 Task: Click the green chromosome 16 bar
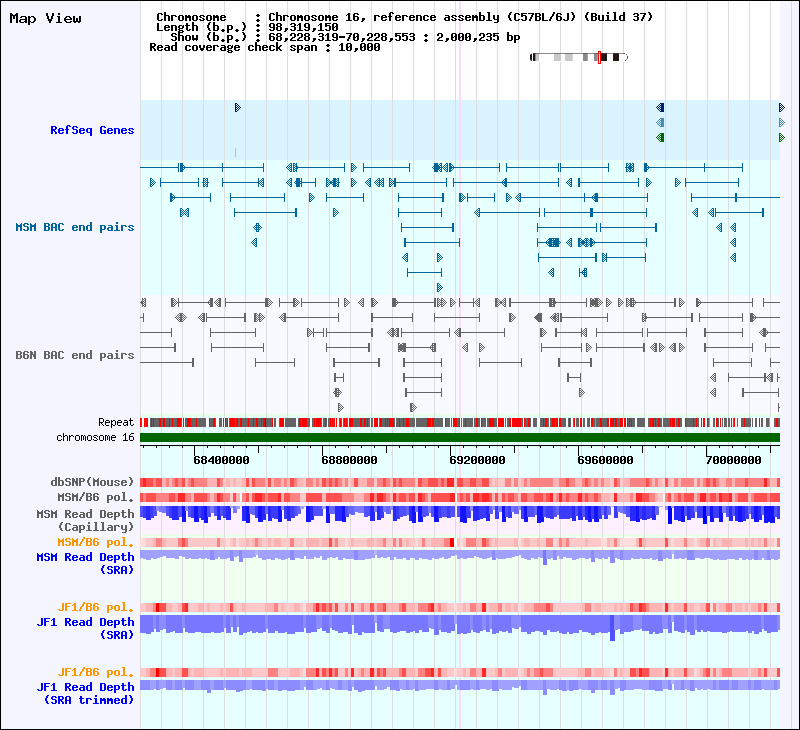tap(460, 437)
